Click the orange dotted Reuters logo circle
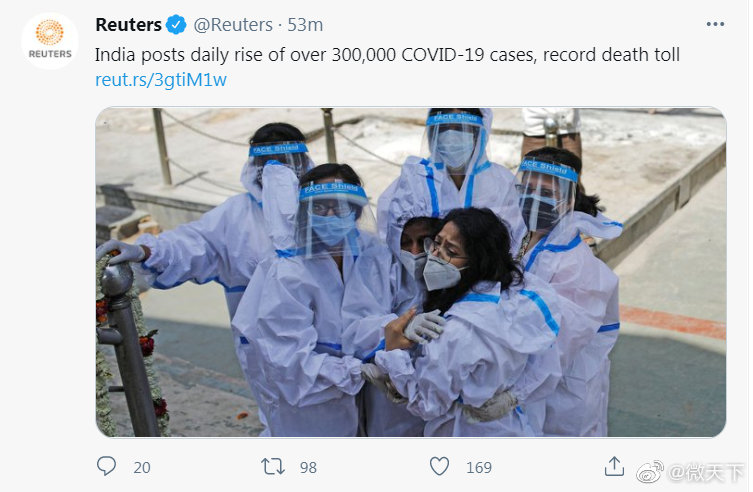This screenshot has height=492, width=753. point(49,32)
